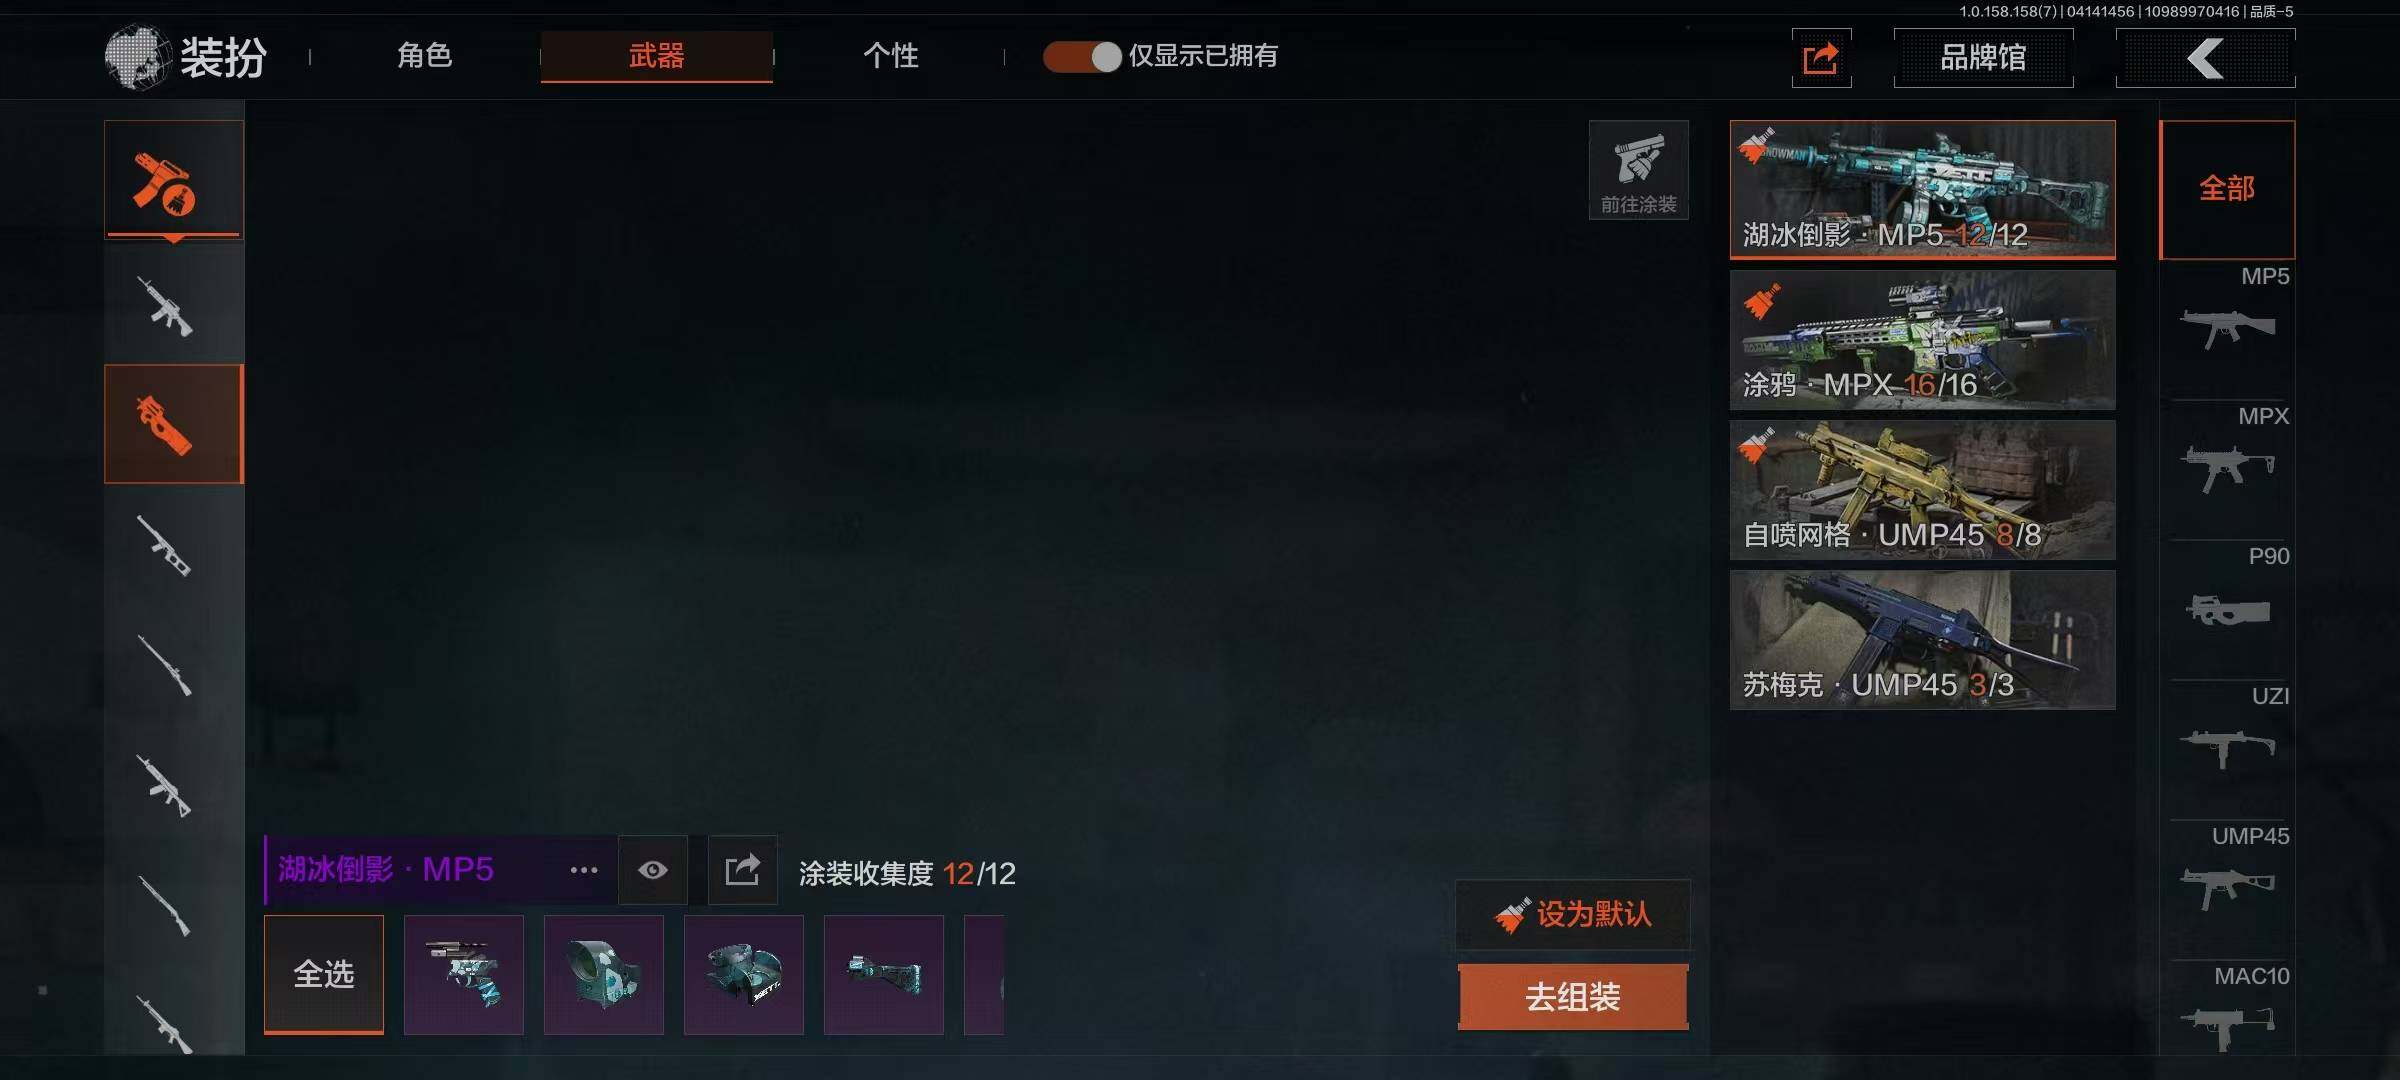Image resolution: width=2400 pixels, height=1080 pixels.
Task: Click 设为默认 to set default skin
Action: 1573,914
